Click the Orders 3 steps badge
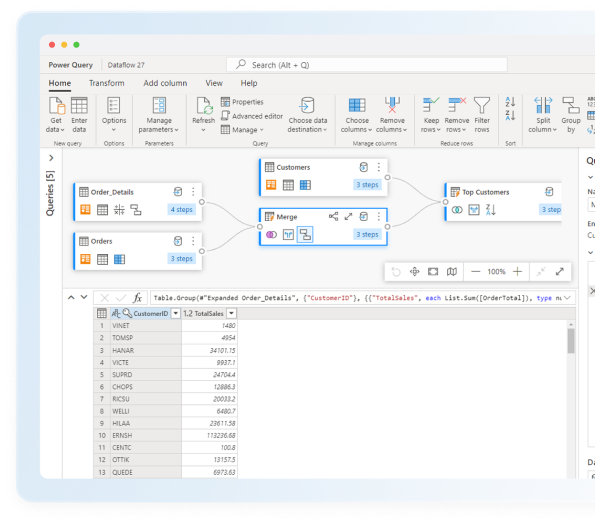Viewport: 595px width, 524px height. [181, 258]
